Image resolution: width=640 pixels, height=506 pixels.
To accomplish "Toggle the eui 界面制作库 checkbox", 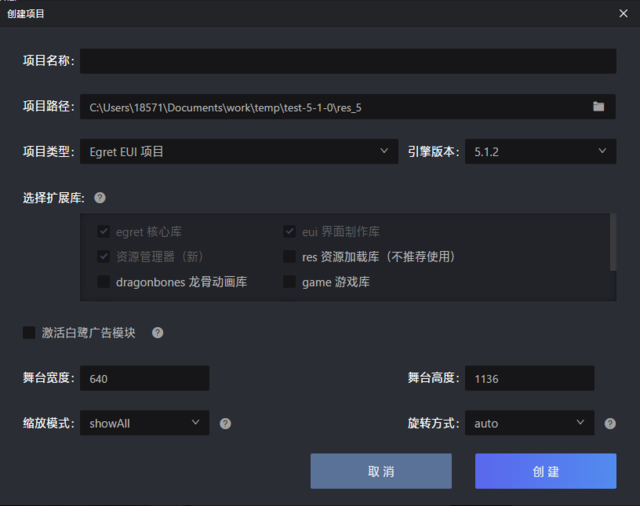I will (x=289, y=232).
